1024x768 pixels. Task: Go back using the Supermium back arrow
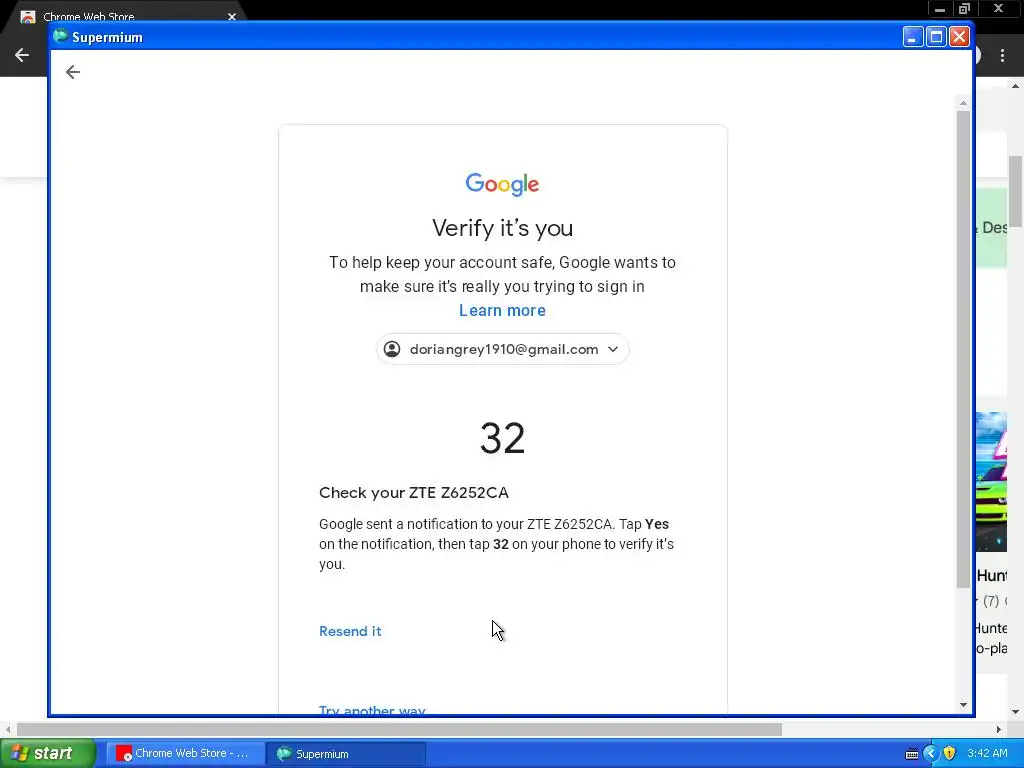(x=72, y=72)
